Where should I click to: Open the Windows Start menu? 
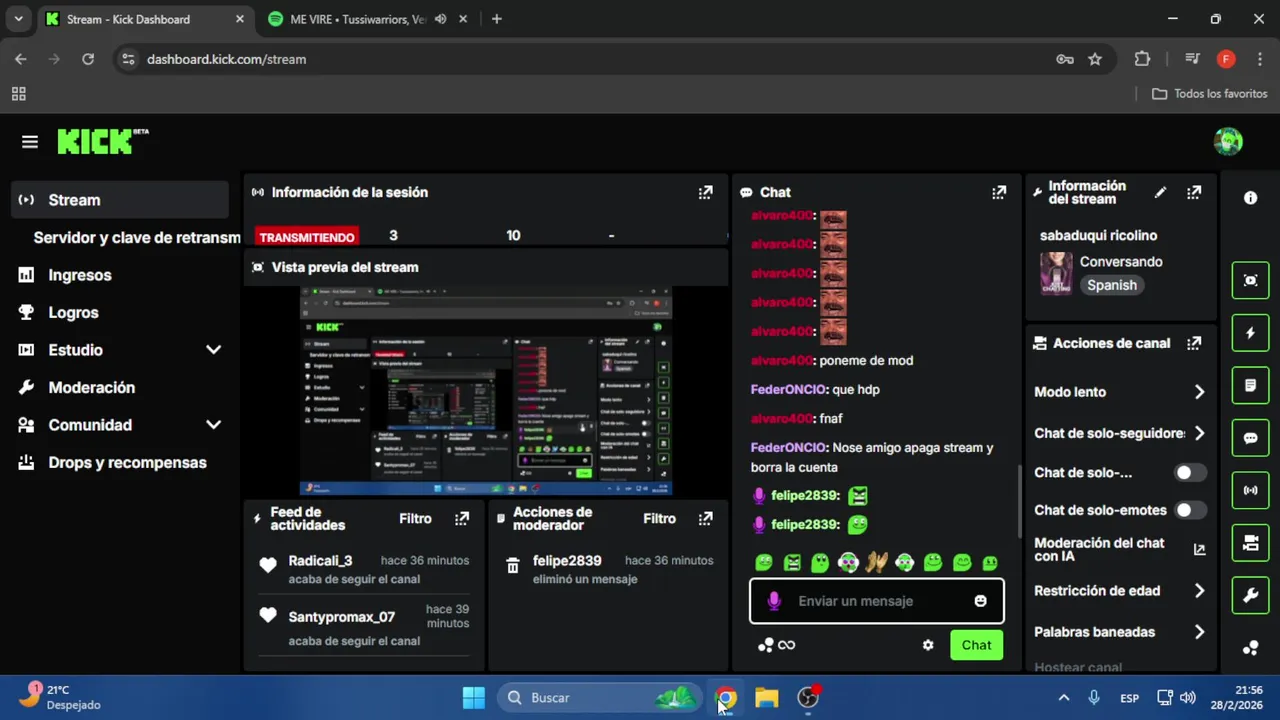tap(474, 698)
